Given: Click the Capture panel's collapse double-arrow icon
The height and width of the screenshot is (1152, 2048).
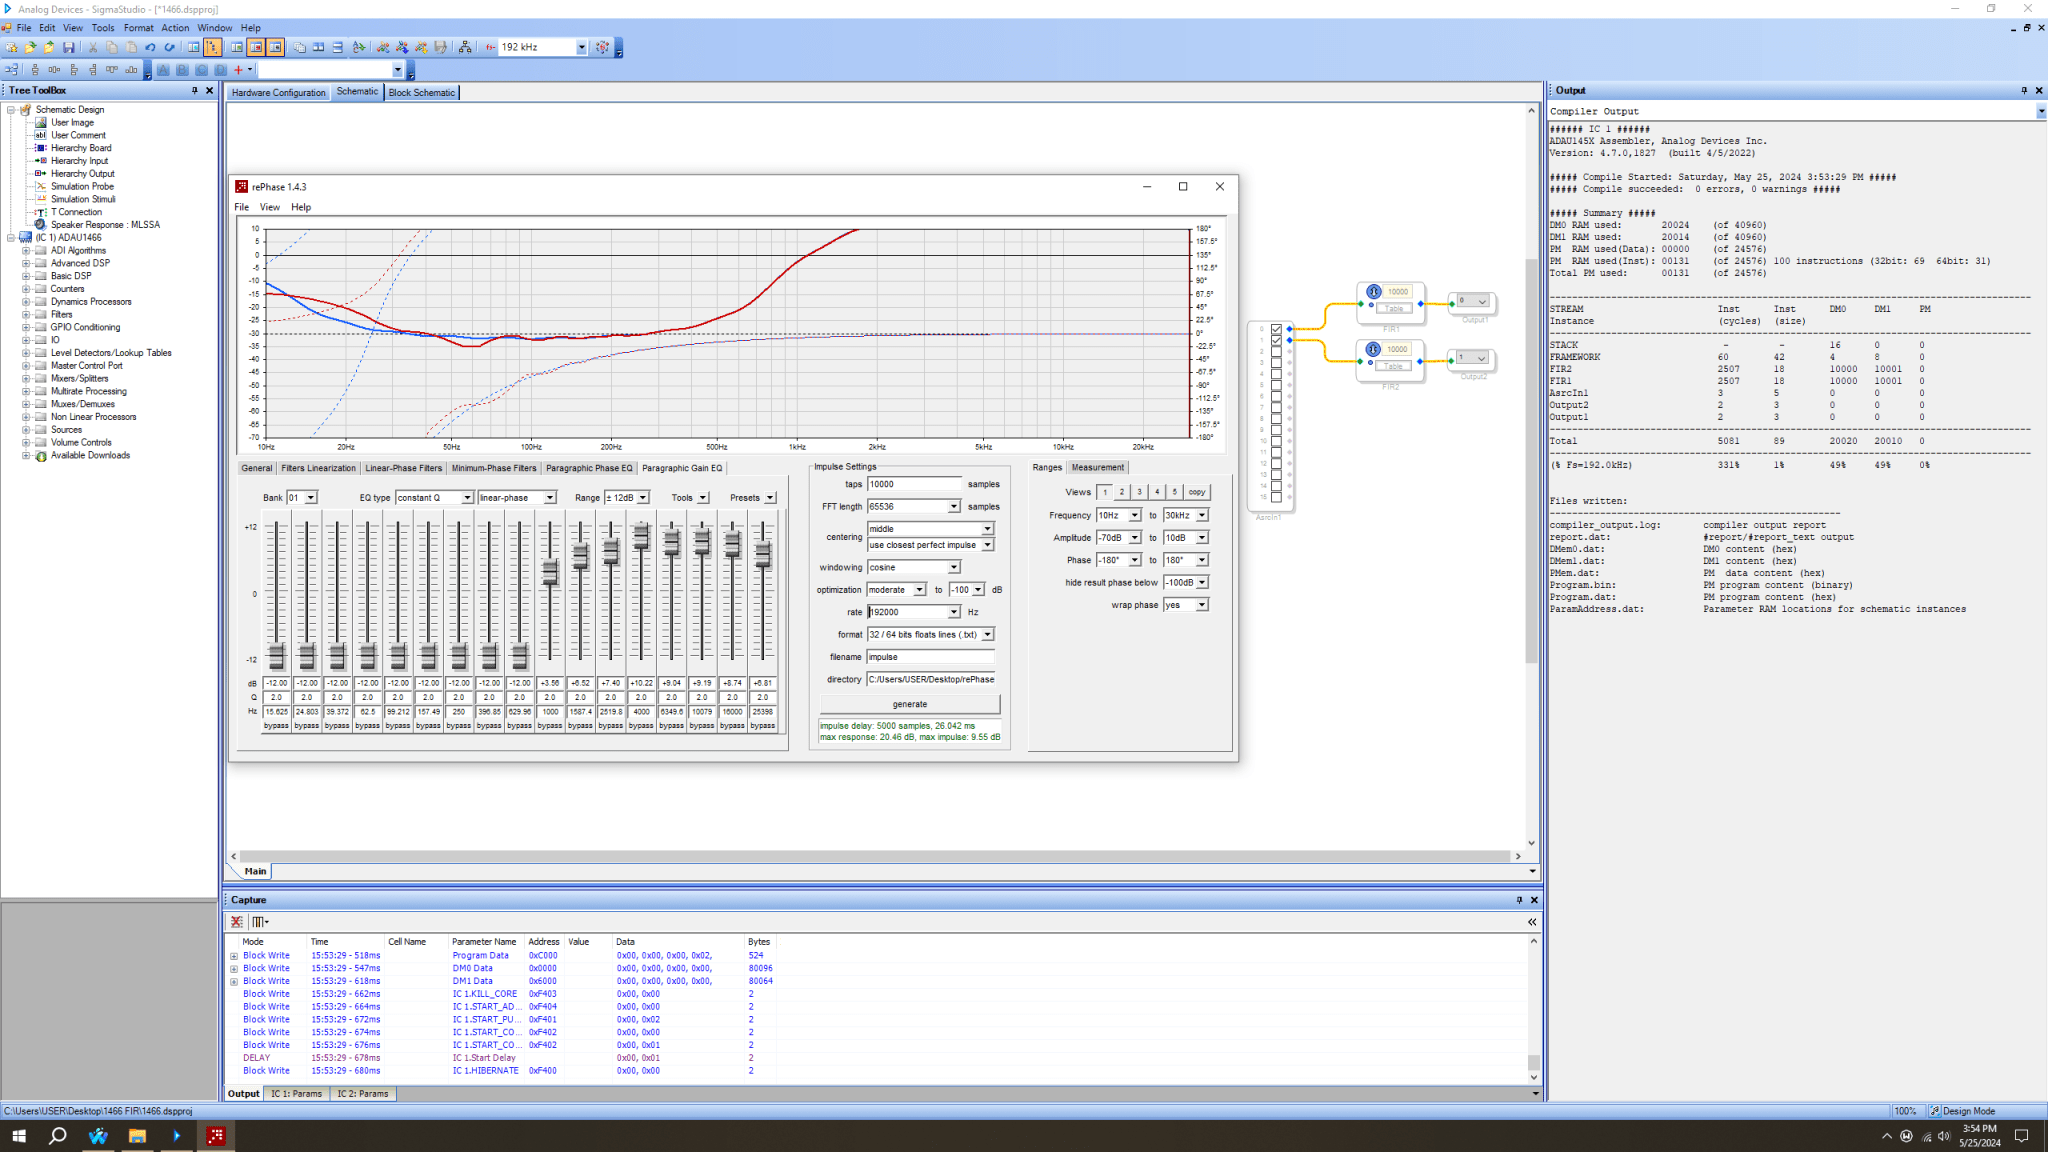Looking at the screenshot, I should [x=1531, y=922].
